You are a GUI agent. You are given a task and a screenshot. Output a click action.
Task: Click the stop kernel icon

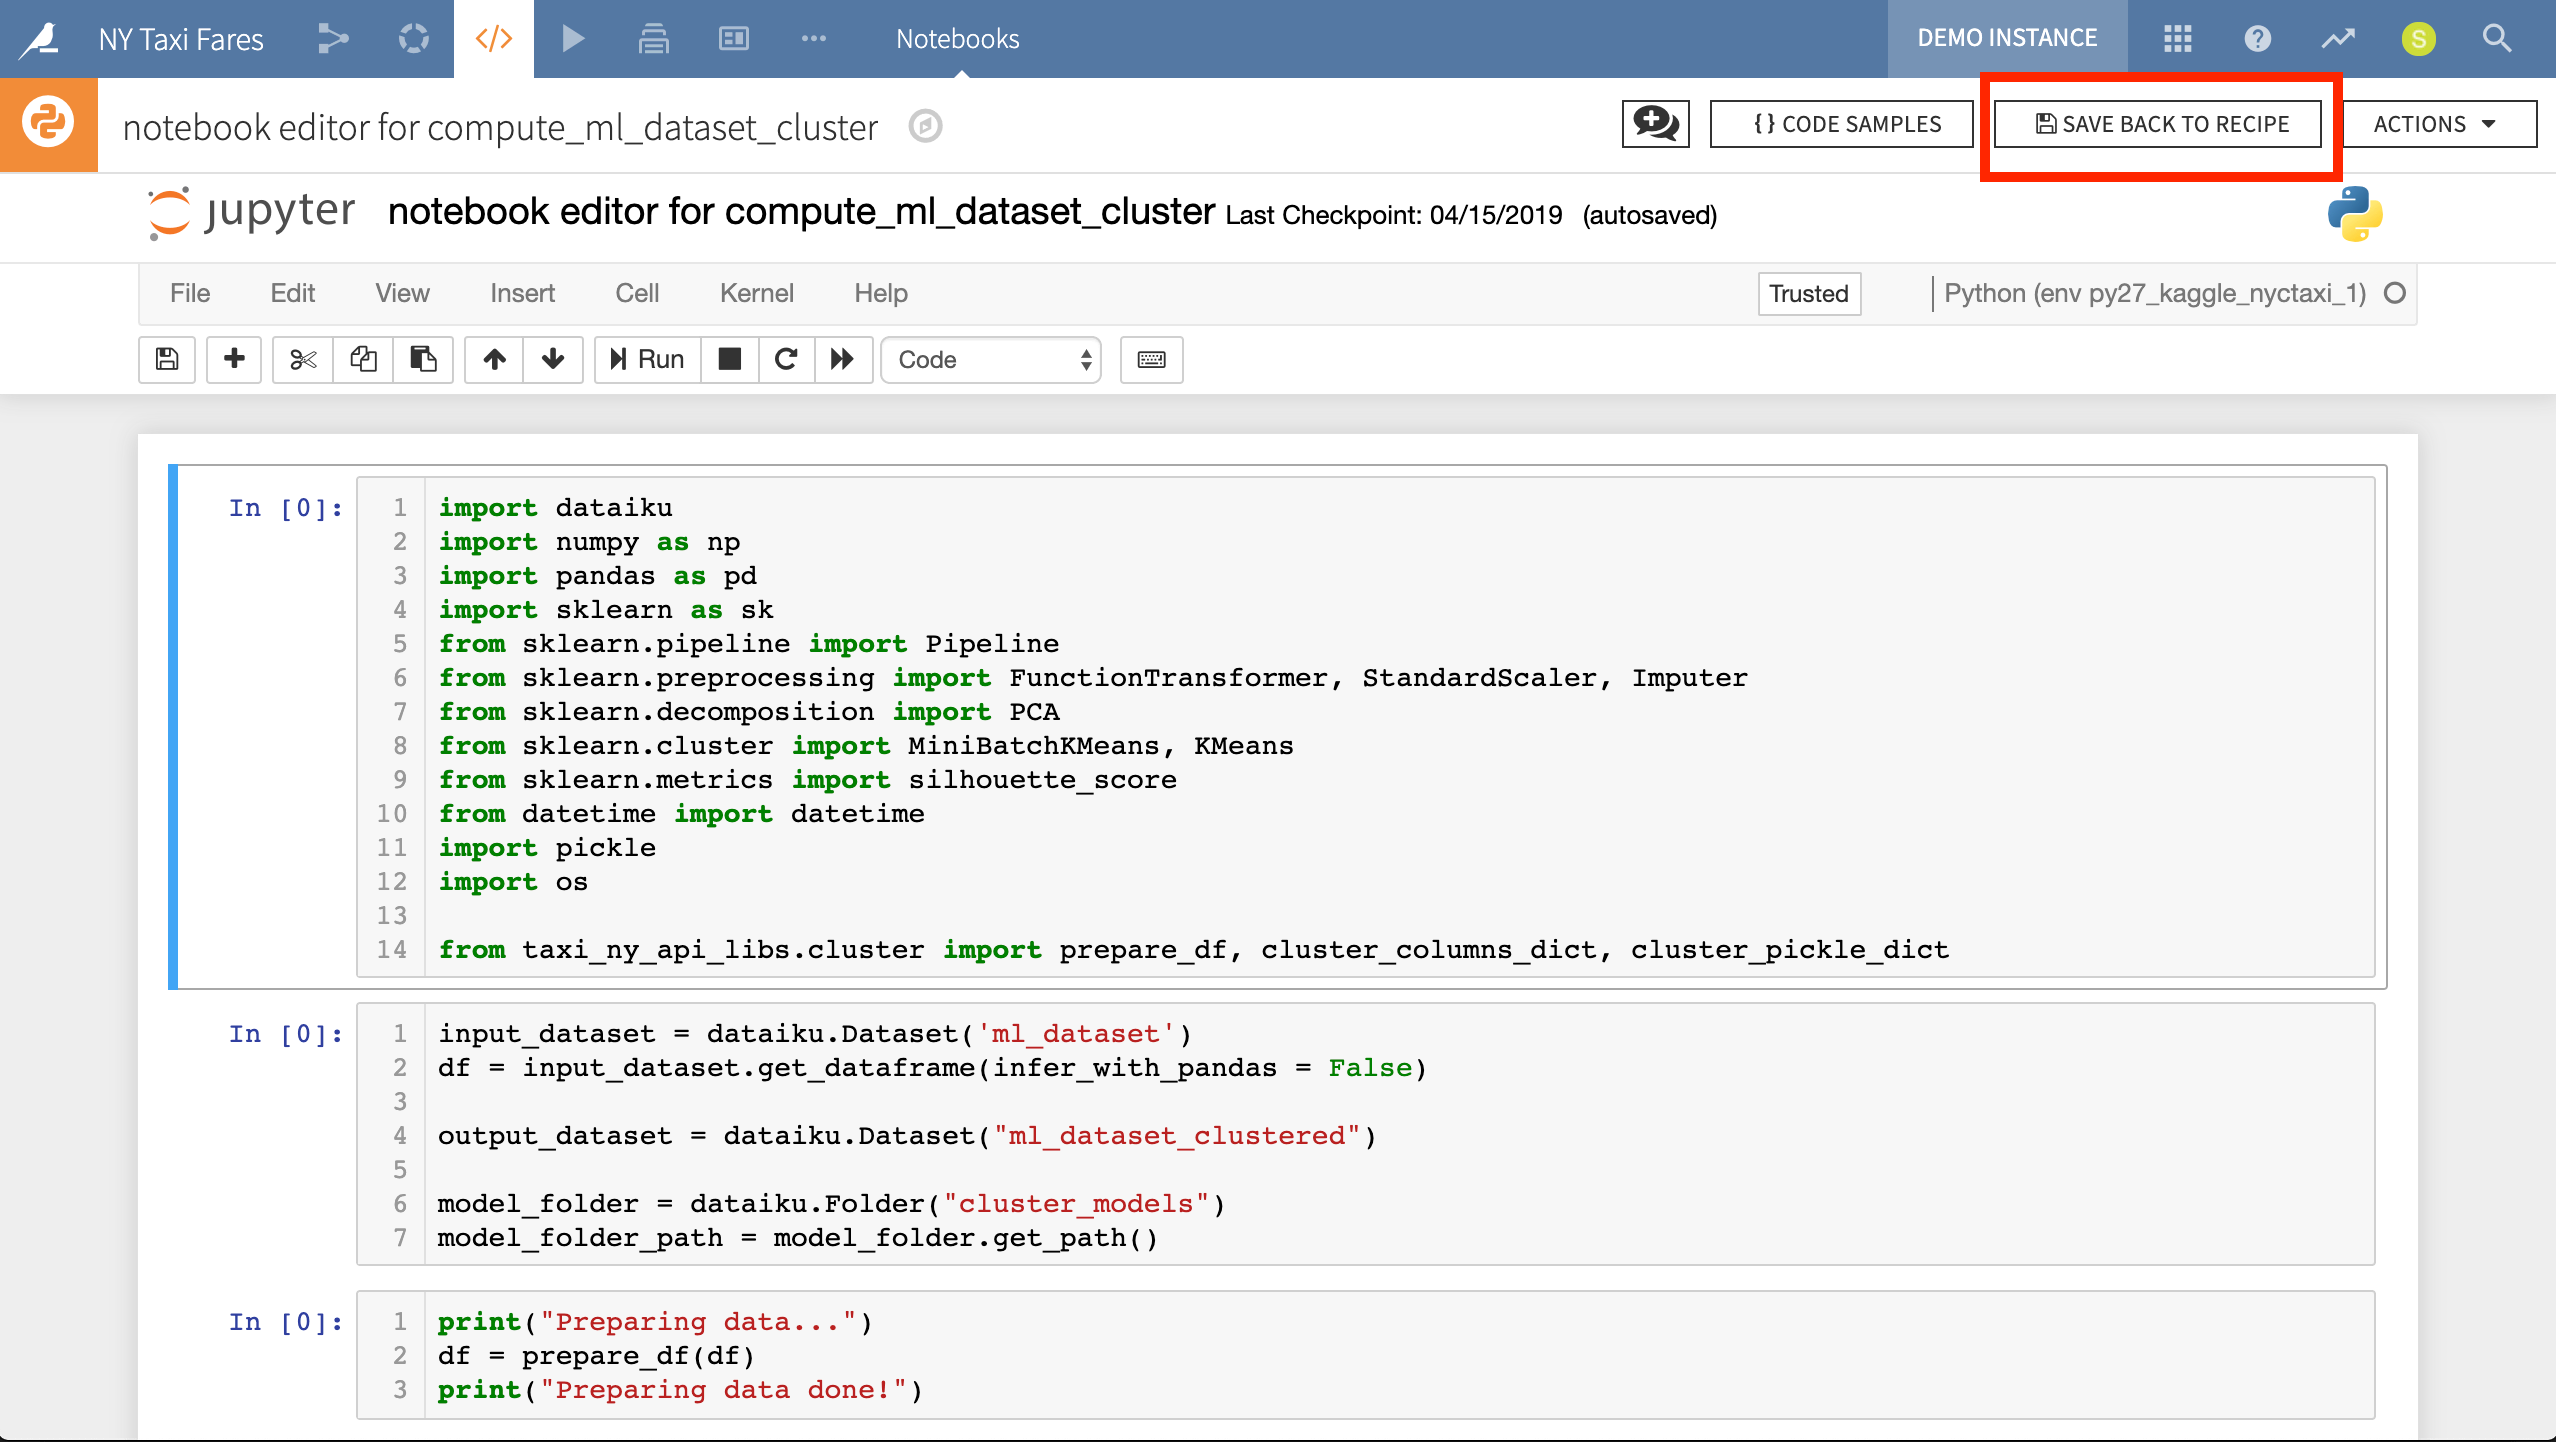[x=727, y=358]
